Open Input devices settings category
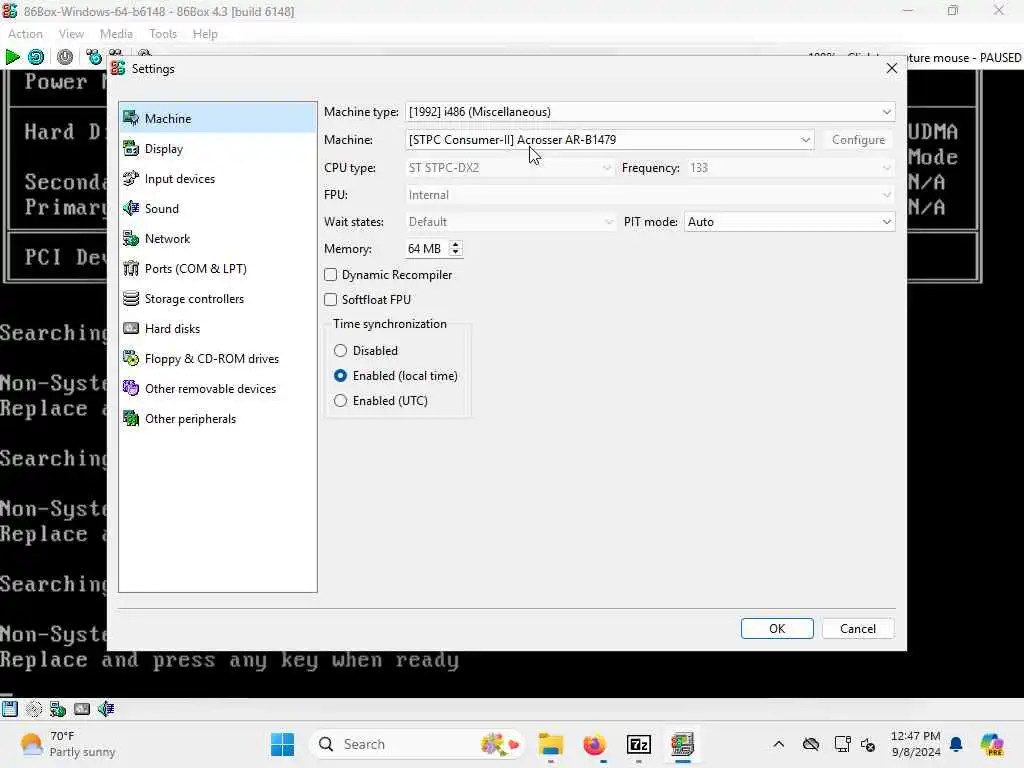 (217, 179)
